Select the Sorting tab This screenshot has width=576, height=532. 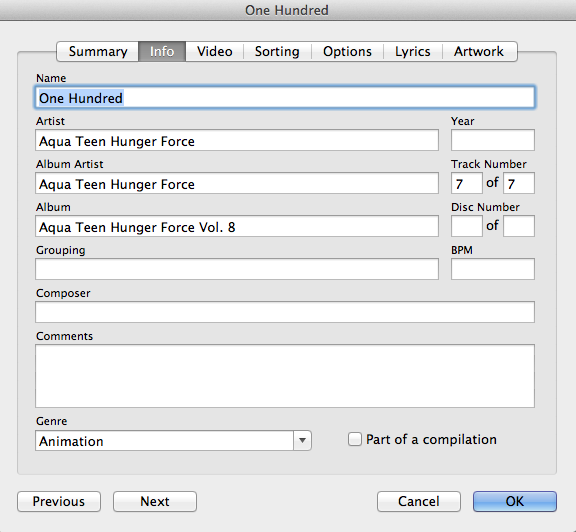pyautogui.click(x=277, y=51)
